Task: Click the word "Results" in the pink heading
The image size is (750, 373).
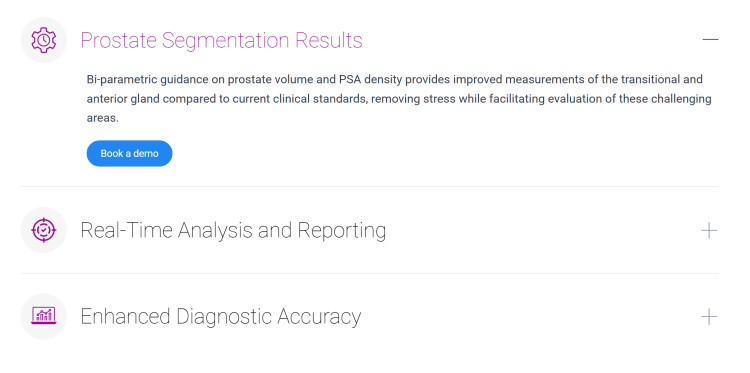Action: [x=329, y=40]
